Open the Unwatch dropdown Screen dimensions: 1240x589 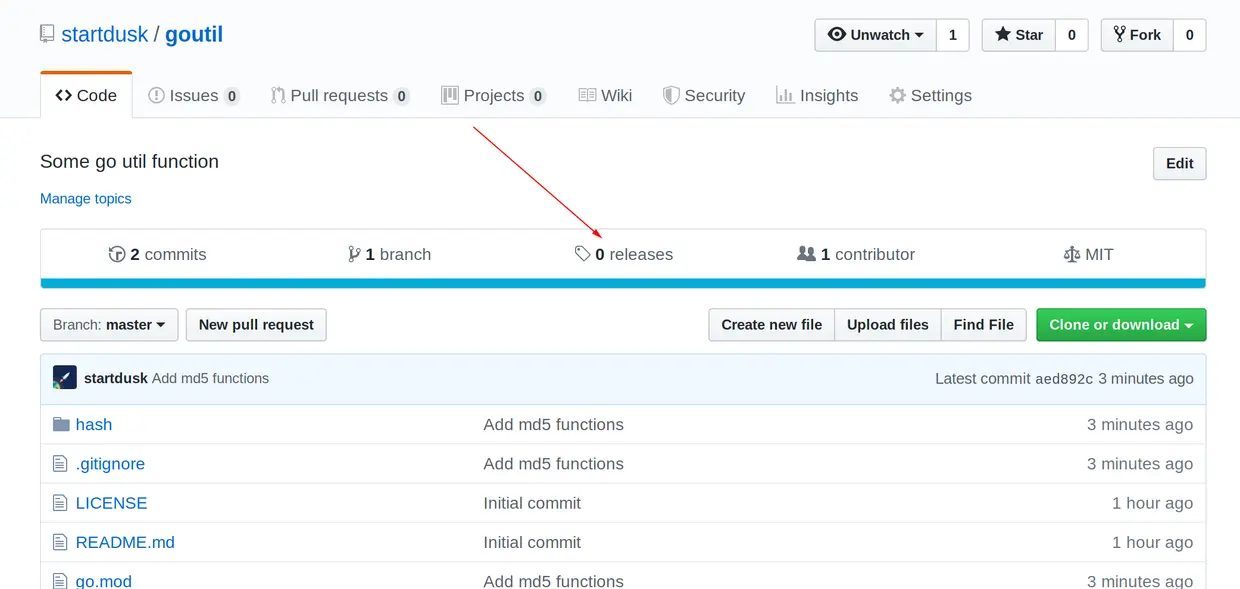[x=876, y=35]
